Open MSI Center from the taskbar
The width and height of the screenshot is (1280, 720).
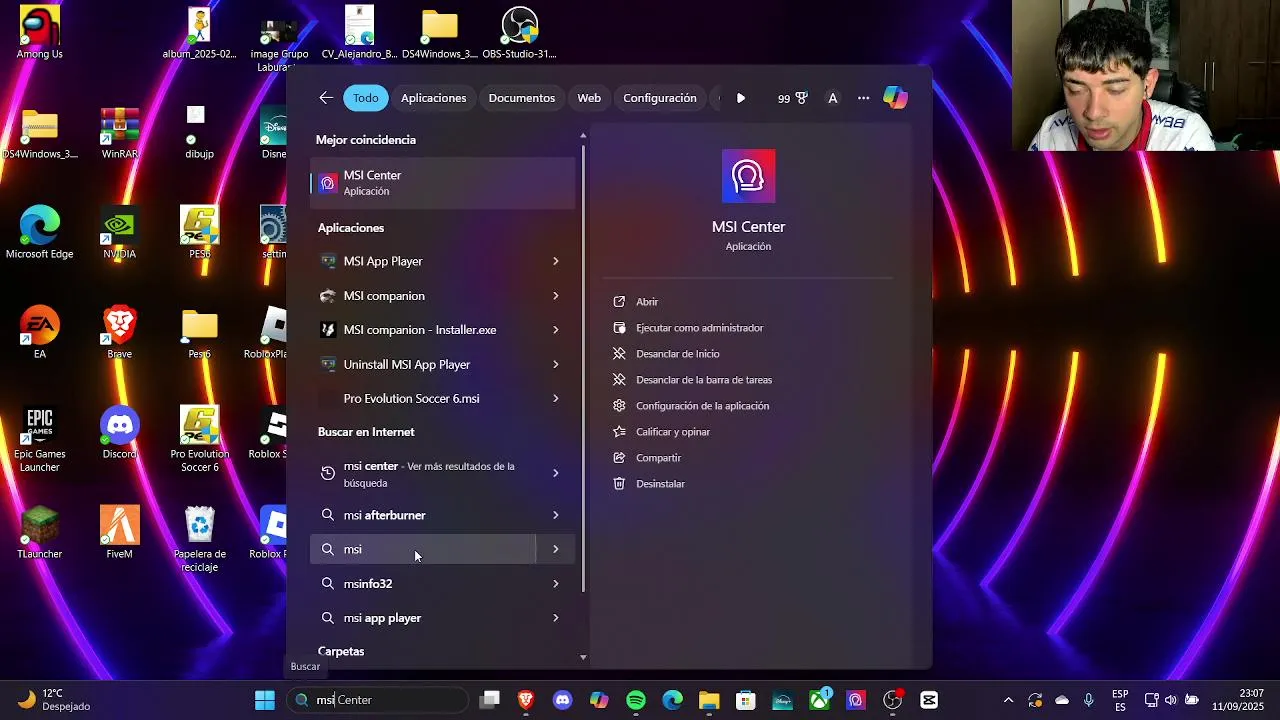[x=856, y=700]
